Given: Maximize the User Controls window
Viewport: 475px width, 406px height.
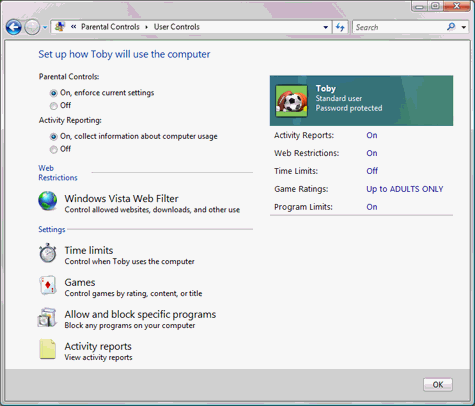Looking at the screenshot, I should click(435, 6).
